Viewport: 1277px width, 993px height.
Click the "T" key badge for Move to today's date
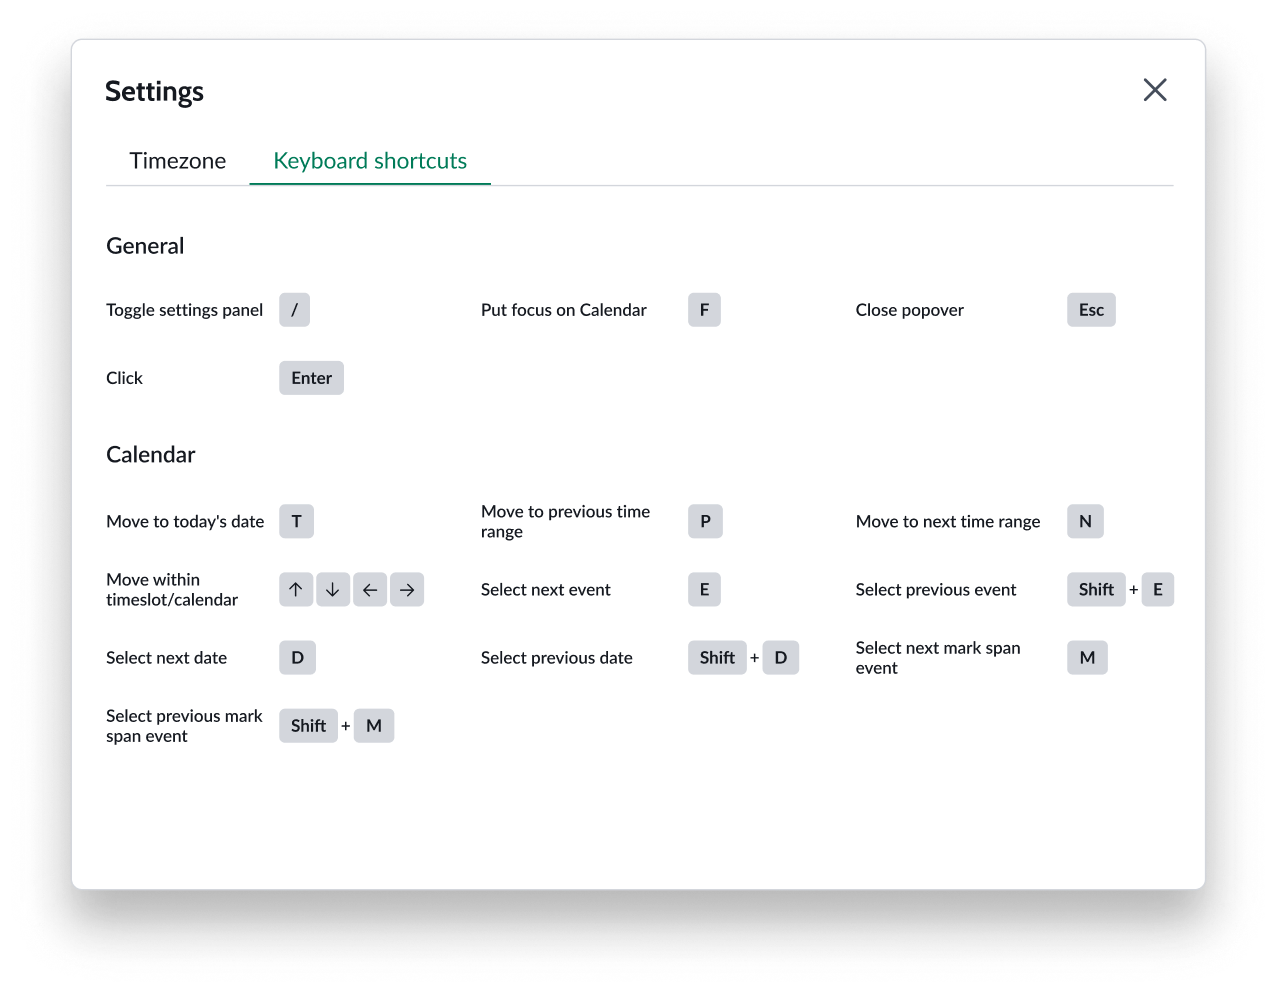(x=296, y=521)
